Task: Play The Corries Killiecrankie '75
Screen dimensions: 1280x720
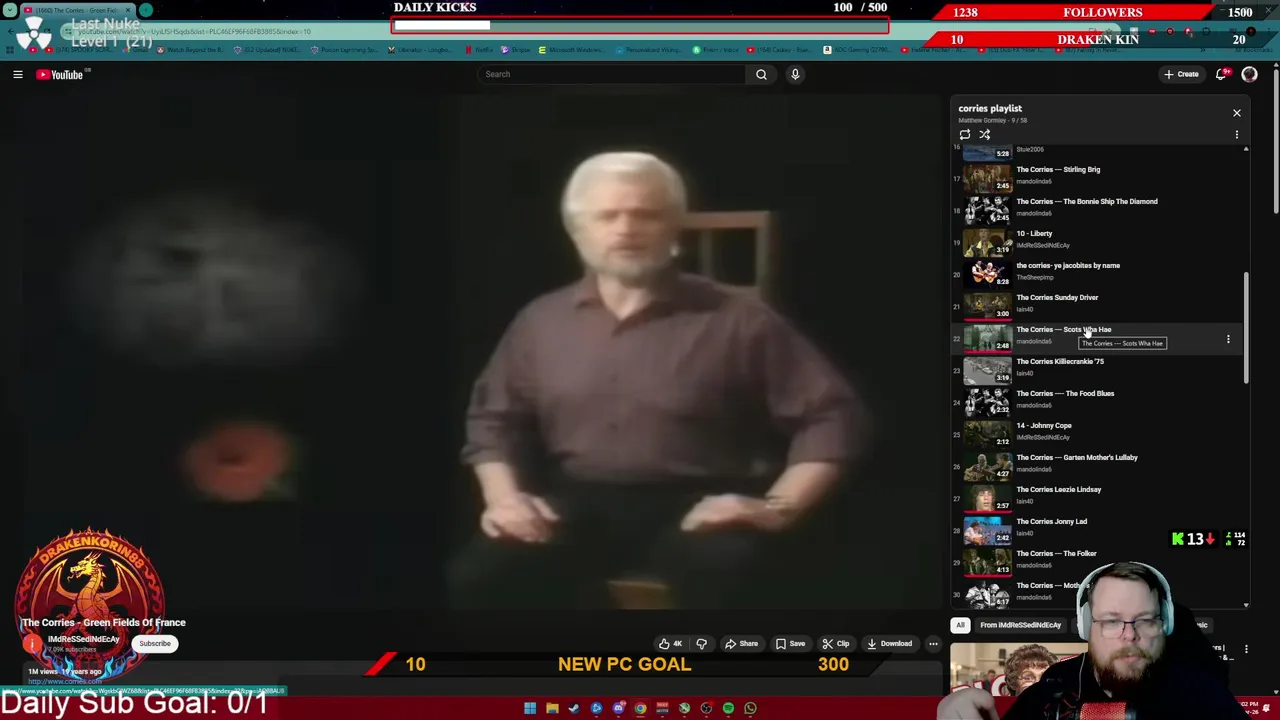Action: 1060,361
